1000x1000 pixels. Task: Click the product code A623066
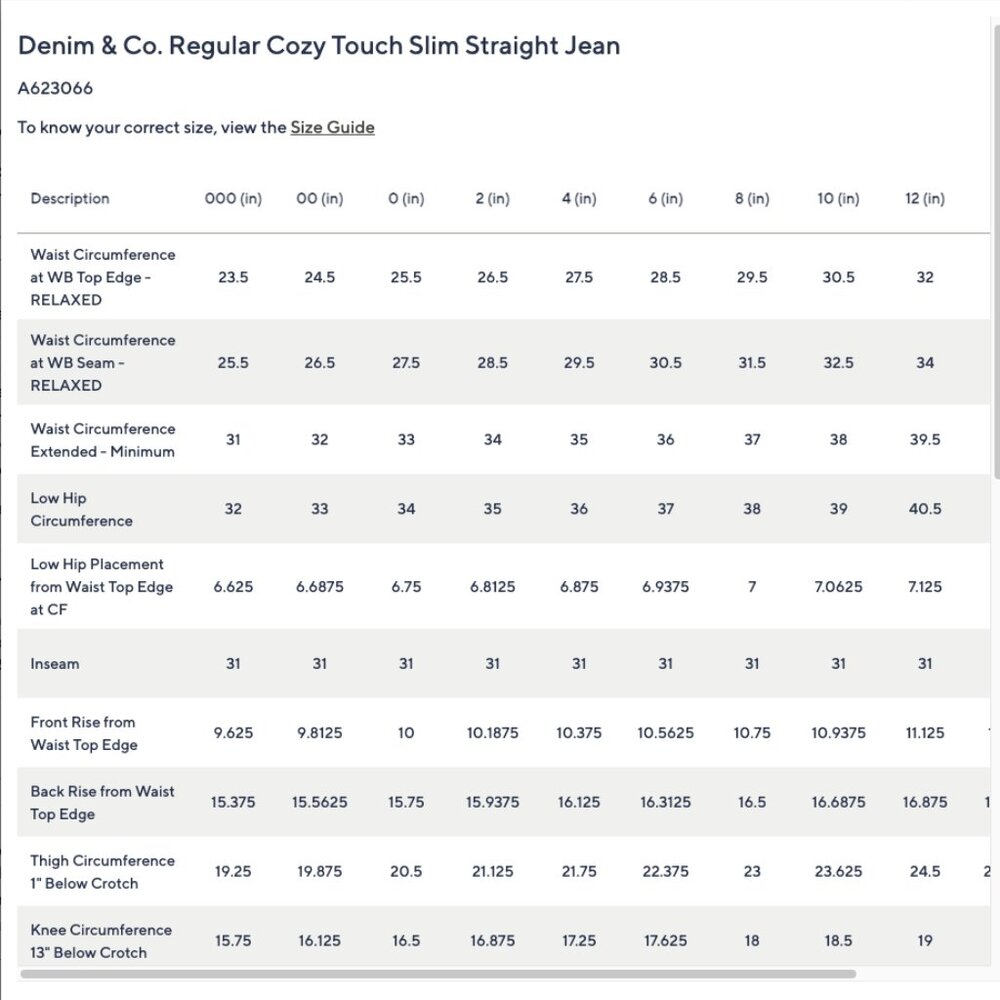tap(56, 88)
